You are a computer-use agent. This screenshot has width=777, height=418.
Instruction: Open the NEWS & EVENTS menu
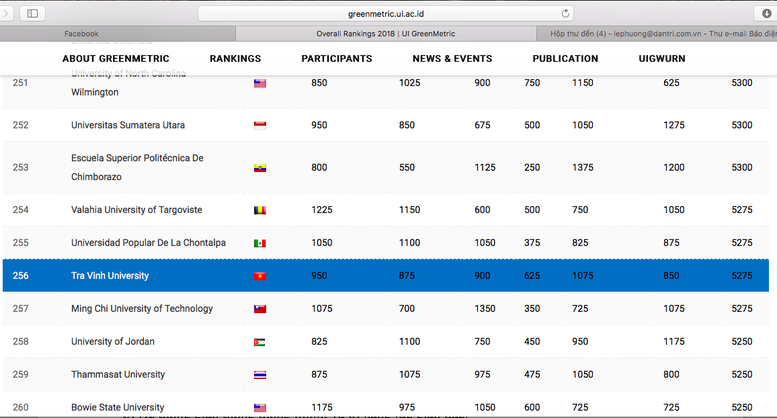(x=452, y=59)
